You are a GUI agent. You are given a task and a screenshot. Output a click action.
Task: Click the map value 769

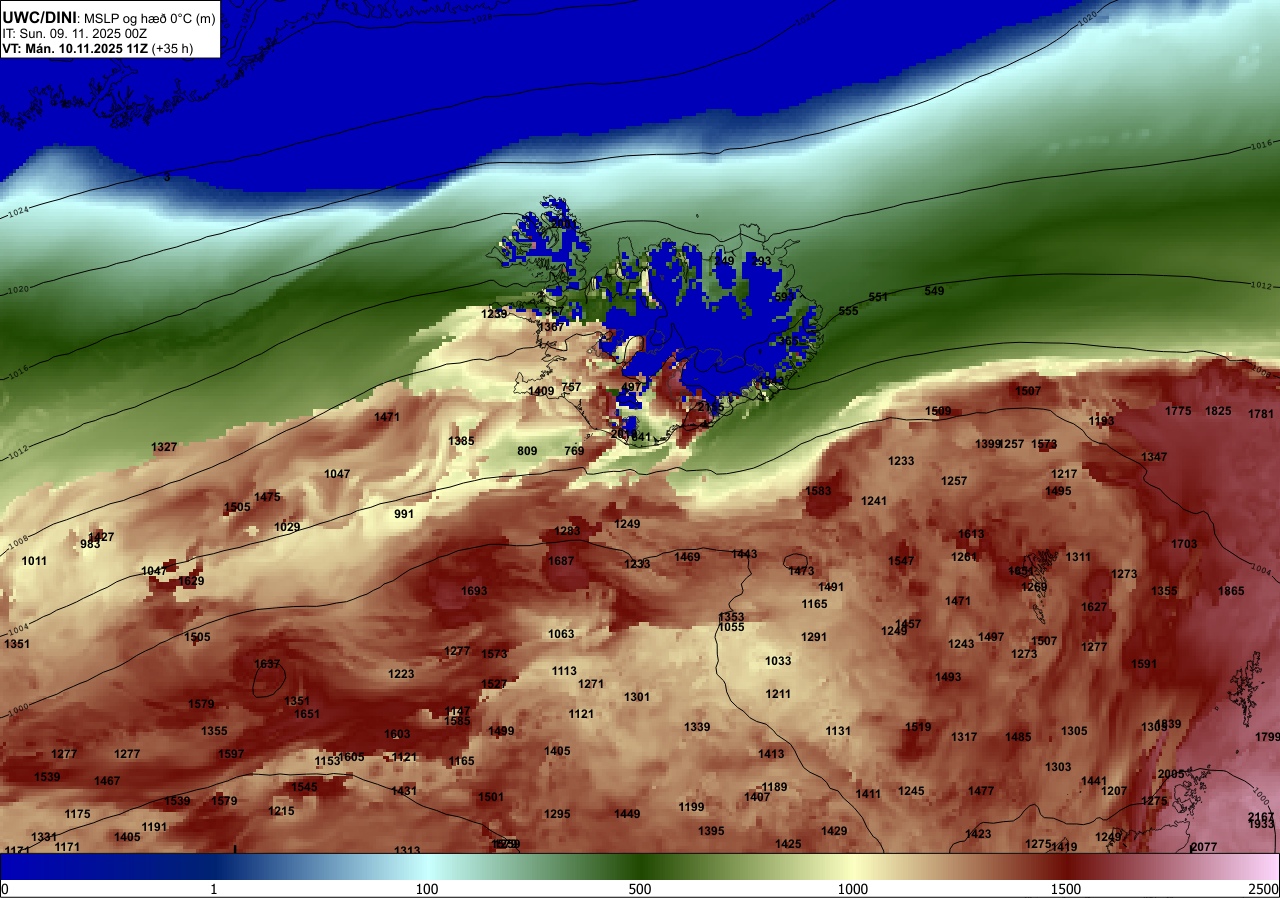[574, 451]
